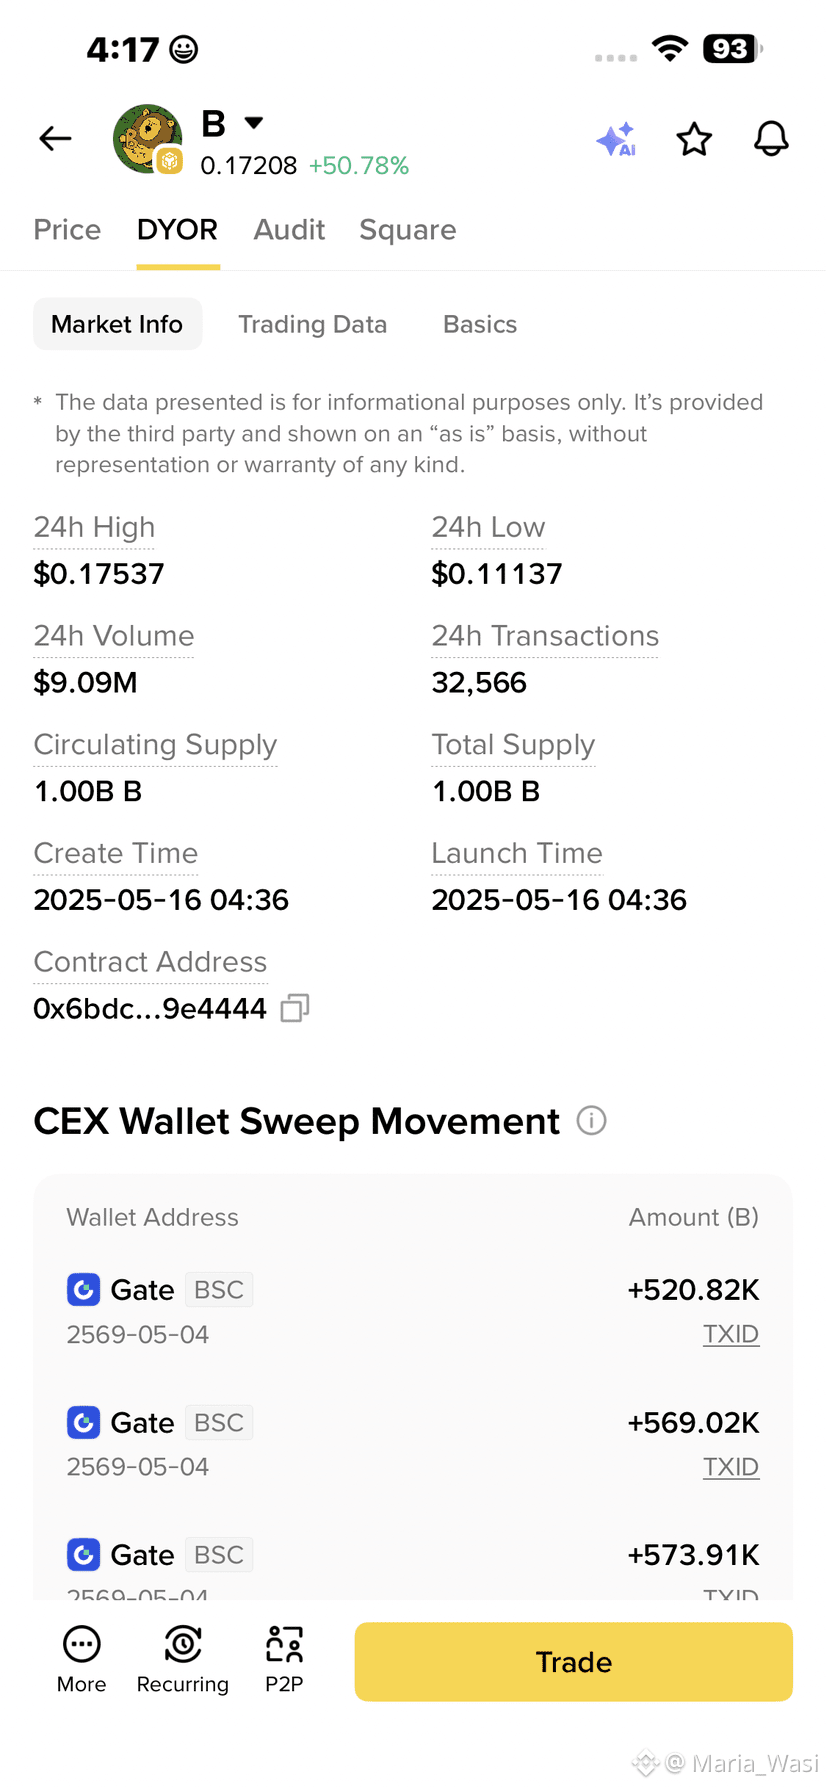Open the Square tab
This screenshot has height=1788, width=826.
(408, 230)
